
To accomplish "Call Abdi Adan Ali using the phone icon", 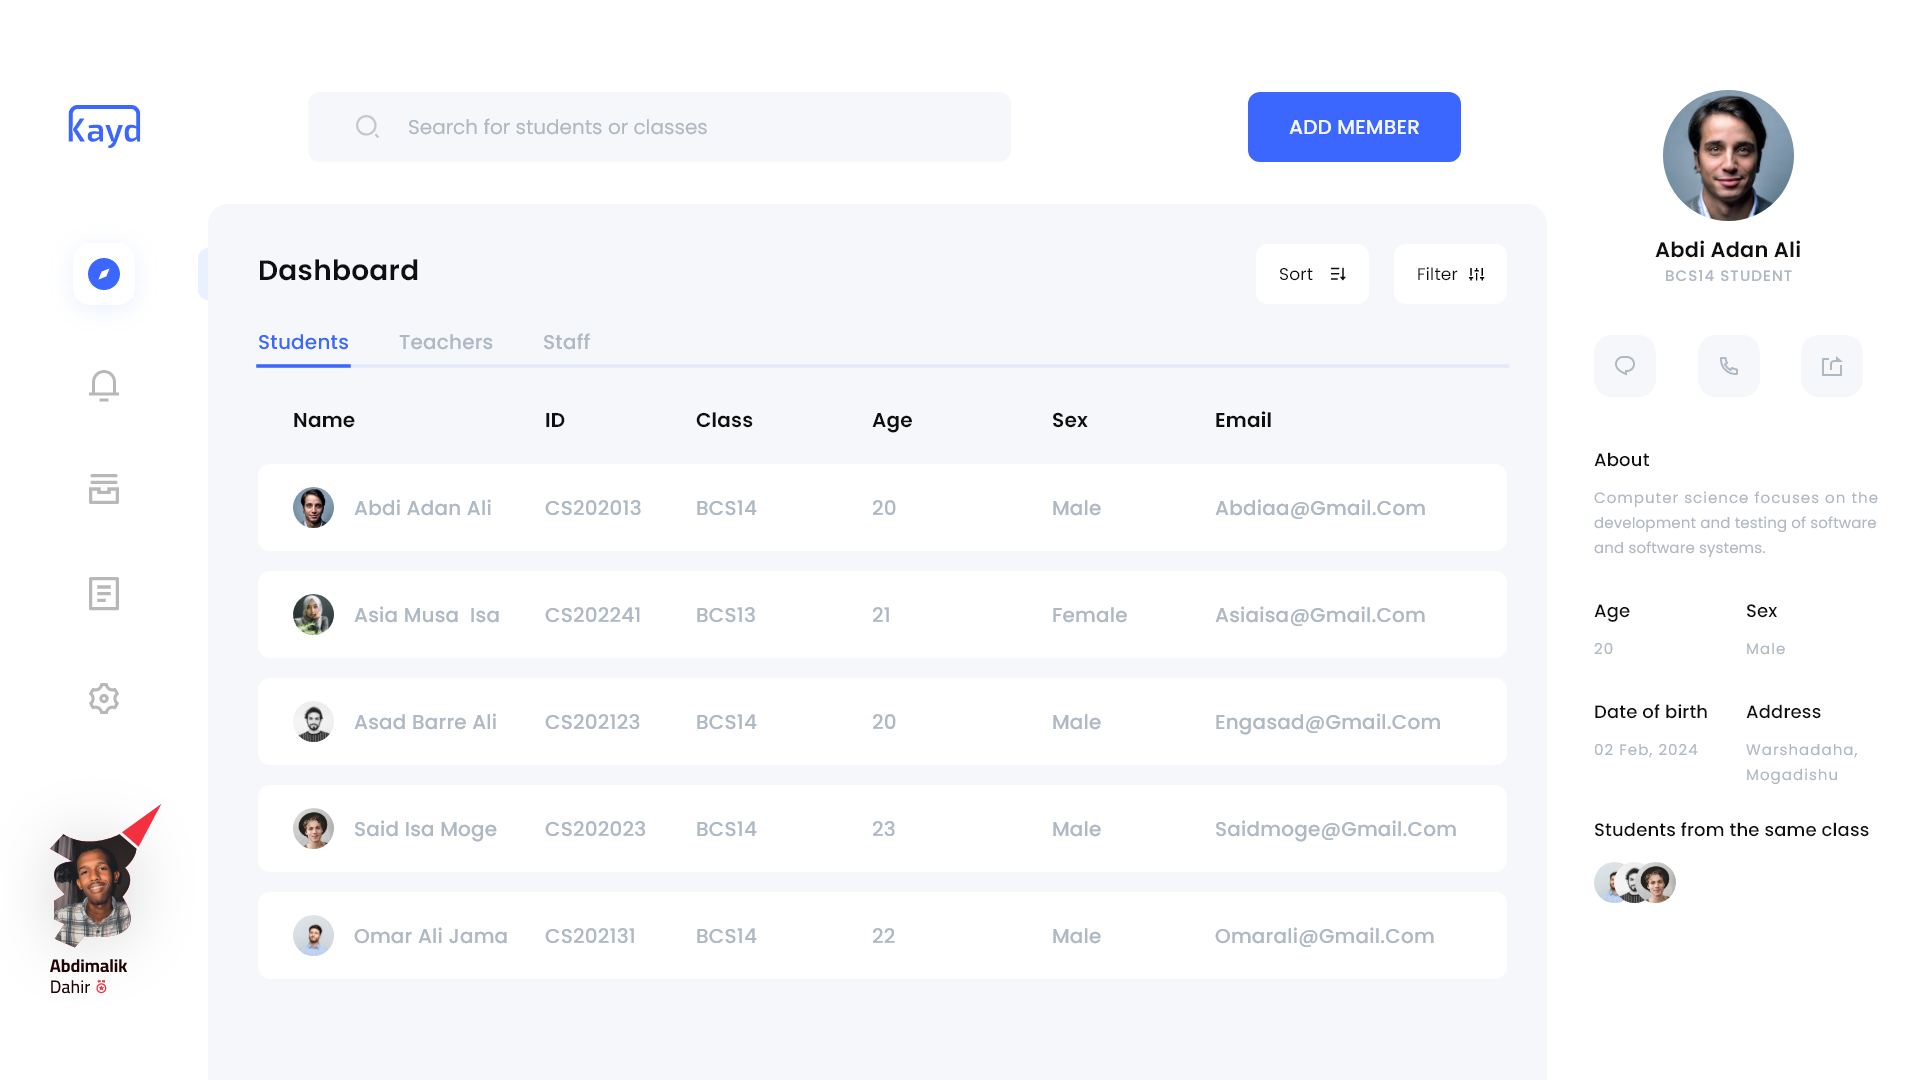I will pyautogui.click(x=1728, y=366).
